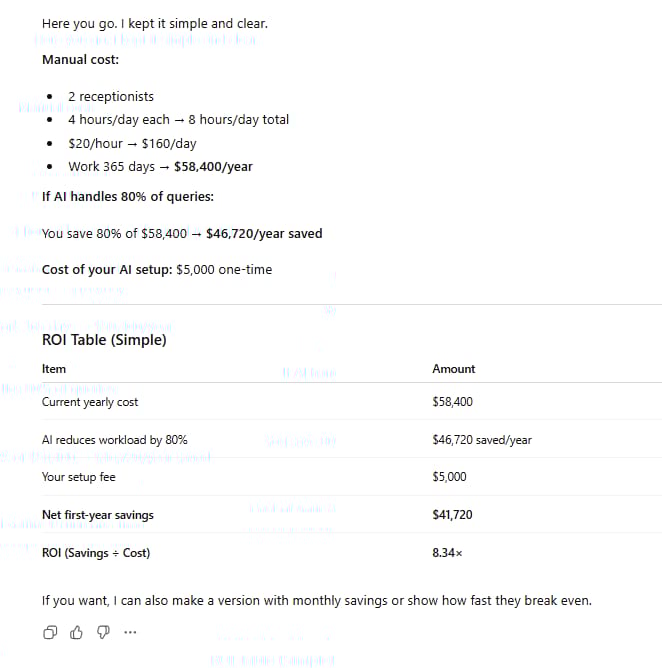Click the ROI (Savings ÷ Cost) label
This screenshot has width=662, height=668.
tap(96, 553)
